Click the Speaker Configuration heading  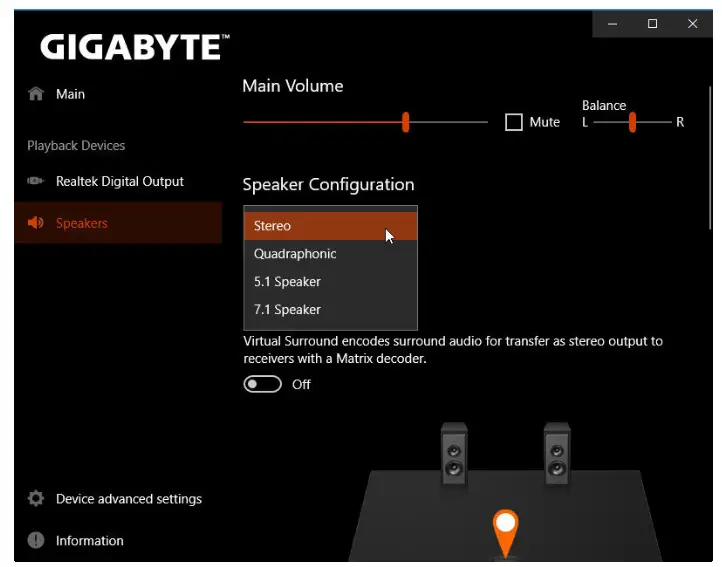328,184
